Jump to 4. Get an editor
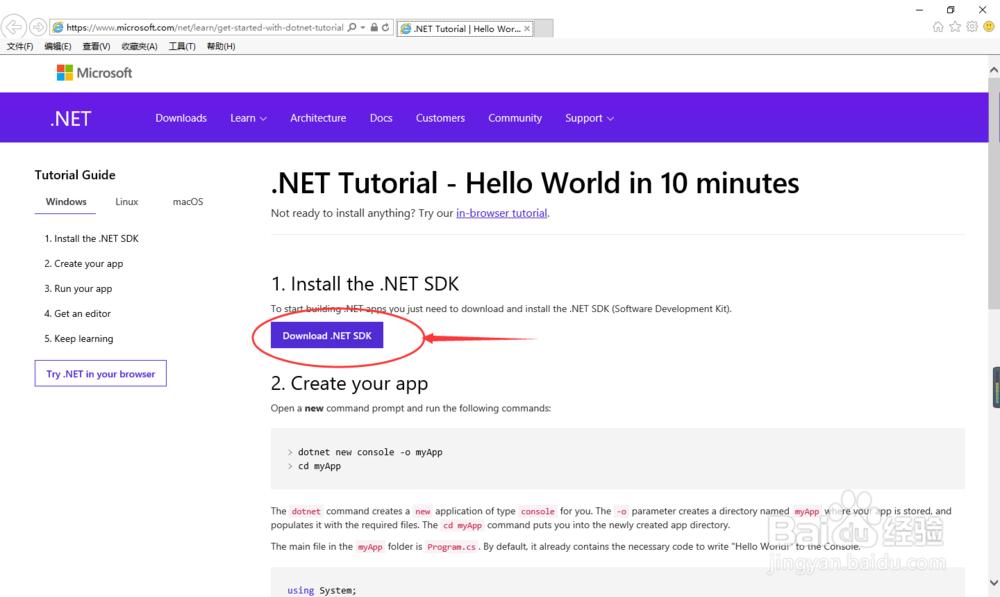The width and height of the screenshot is (1000, 597). tap(77, 313)
